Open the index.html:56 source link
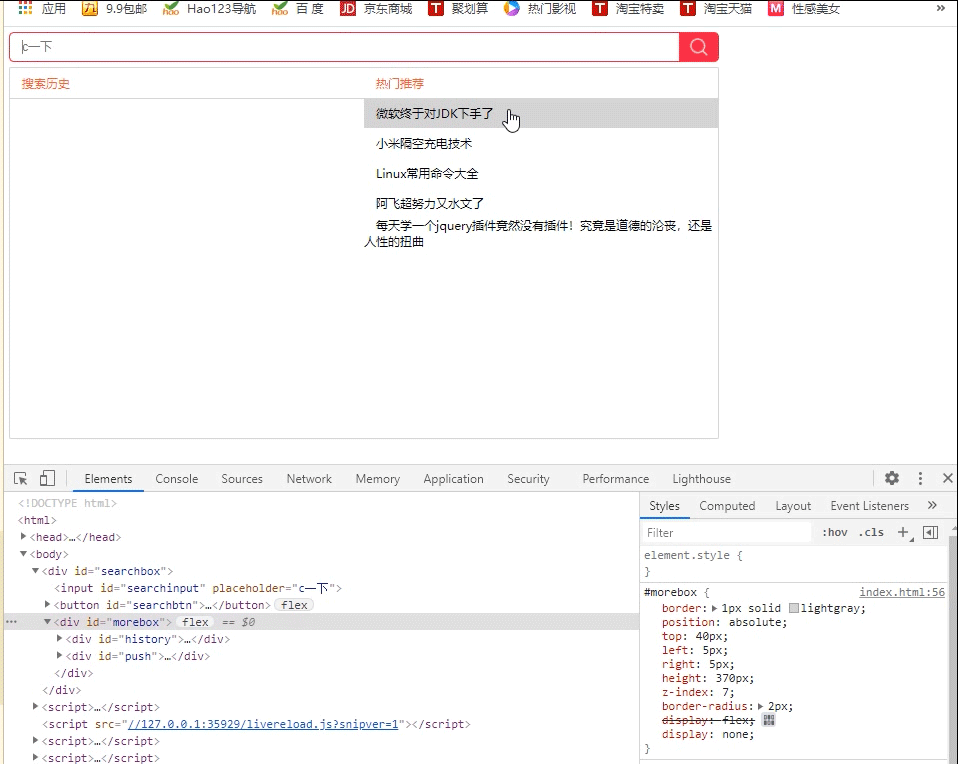 (901, 592)
